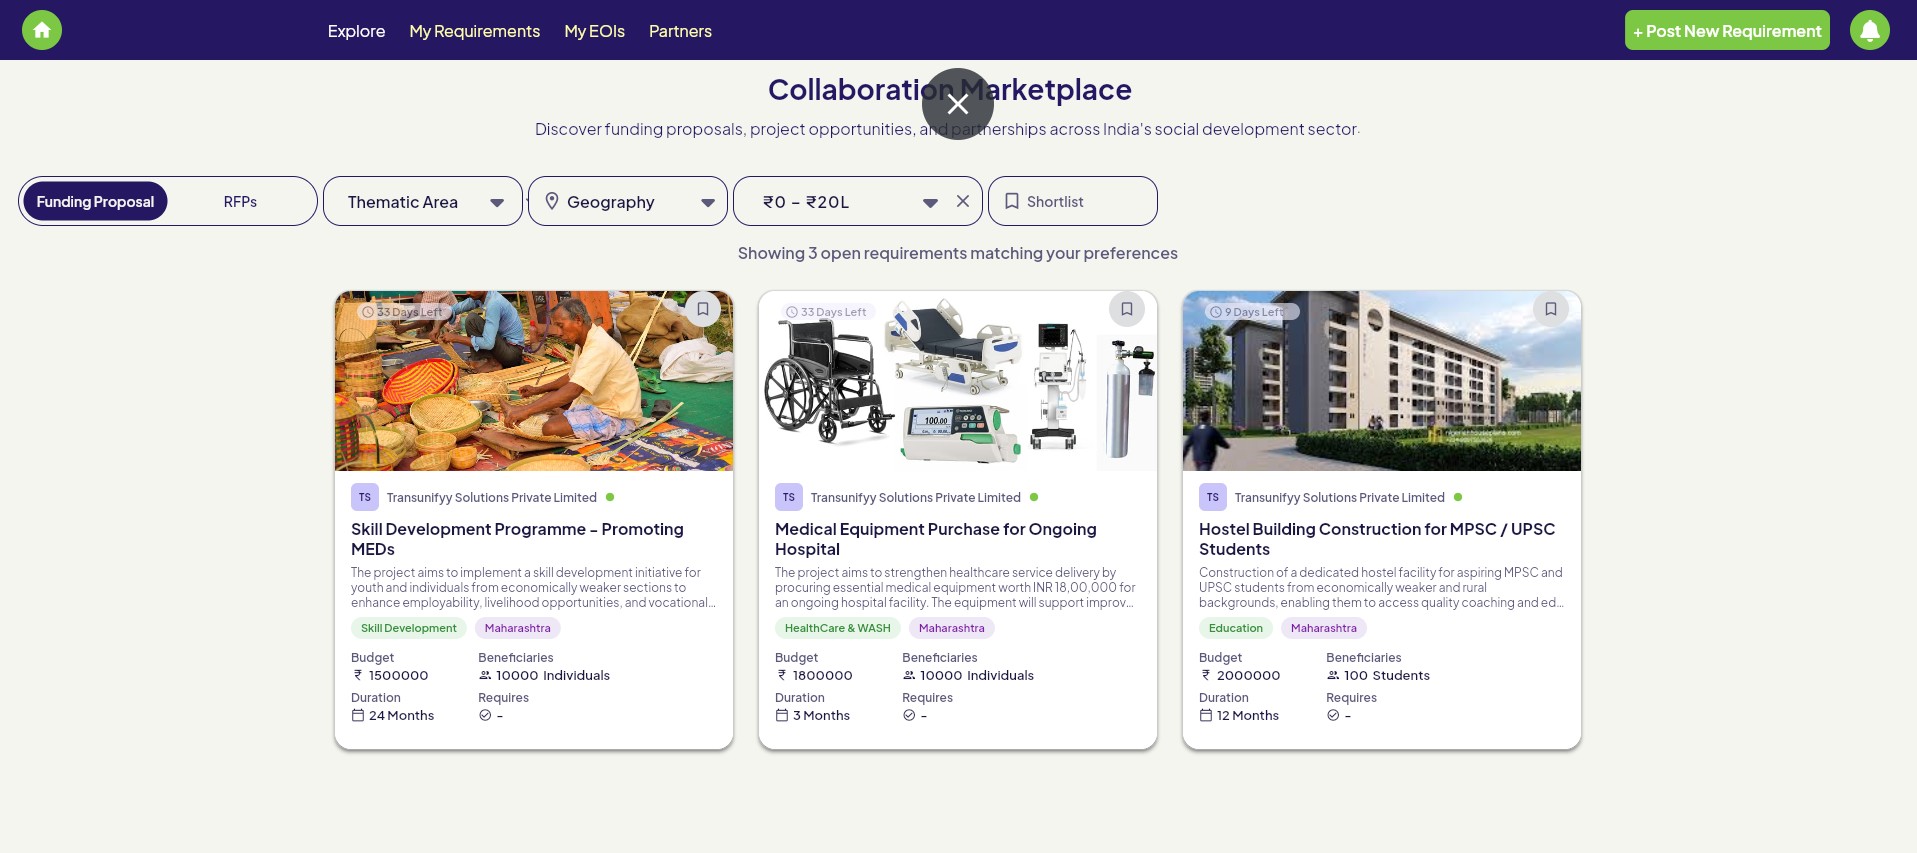Click the Collaboration Marketplace heading
The height and width of the screenshot is (853, 1917).
point(950,90)
